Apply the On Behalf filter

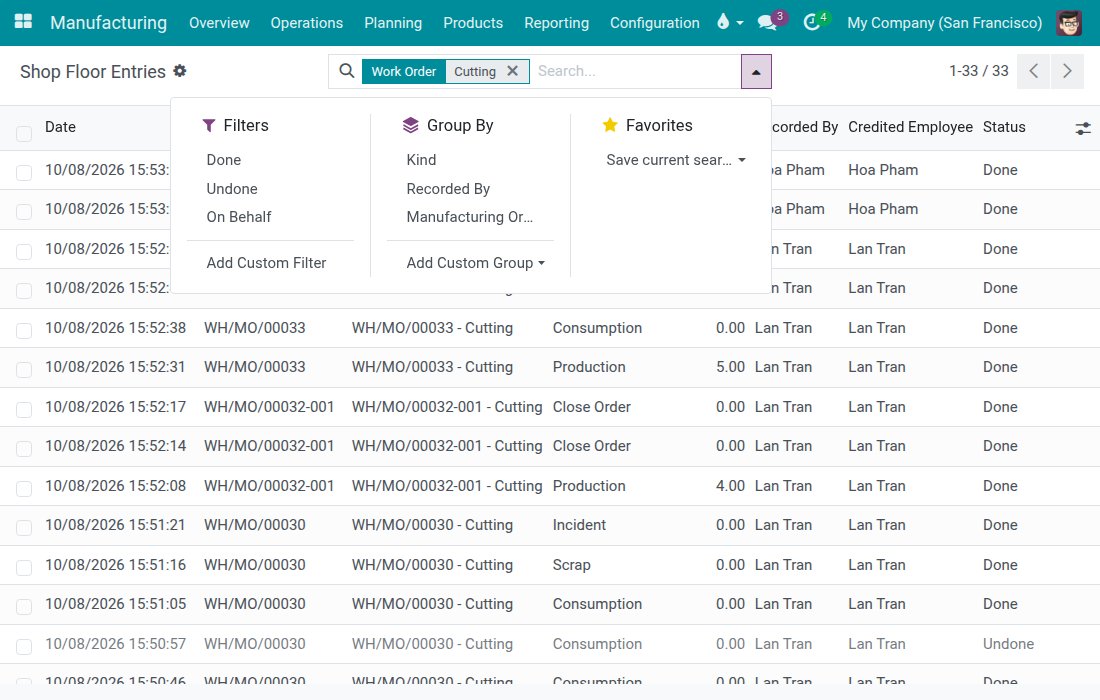tap(239, 217)
